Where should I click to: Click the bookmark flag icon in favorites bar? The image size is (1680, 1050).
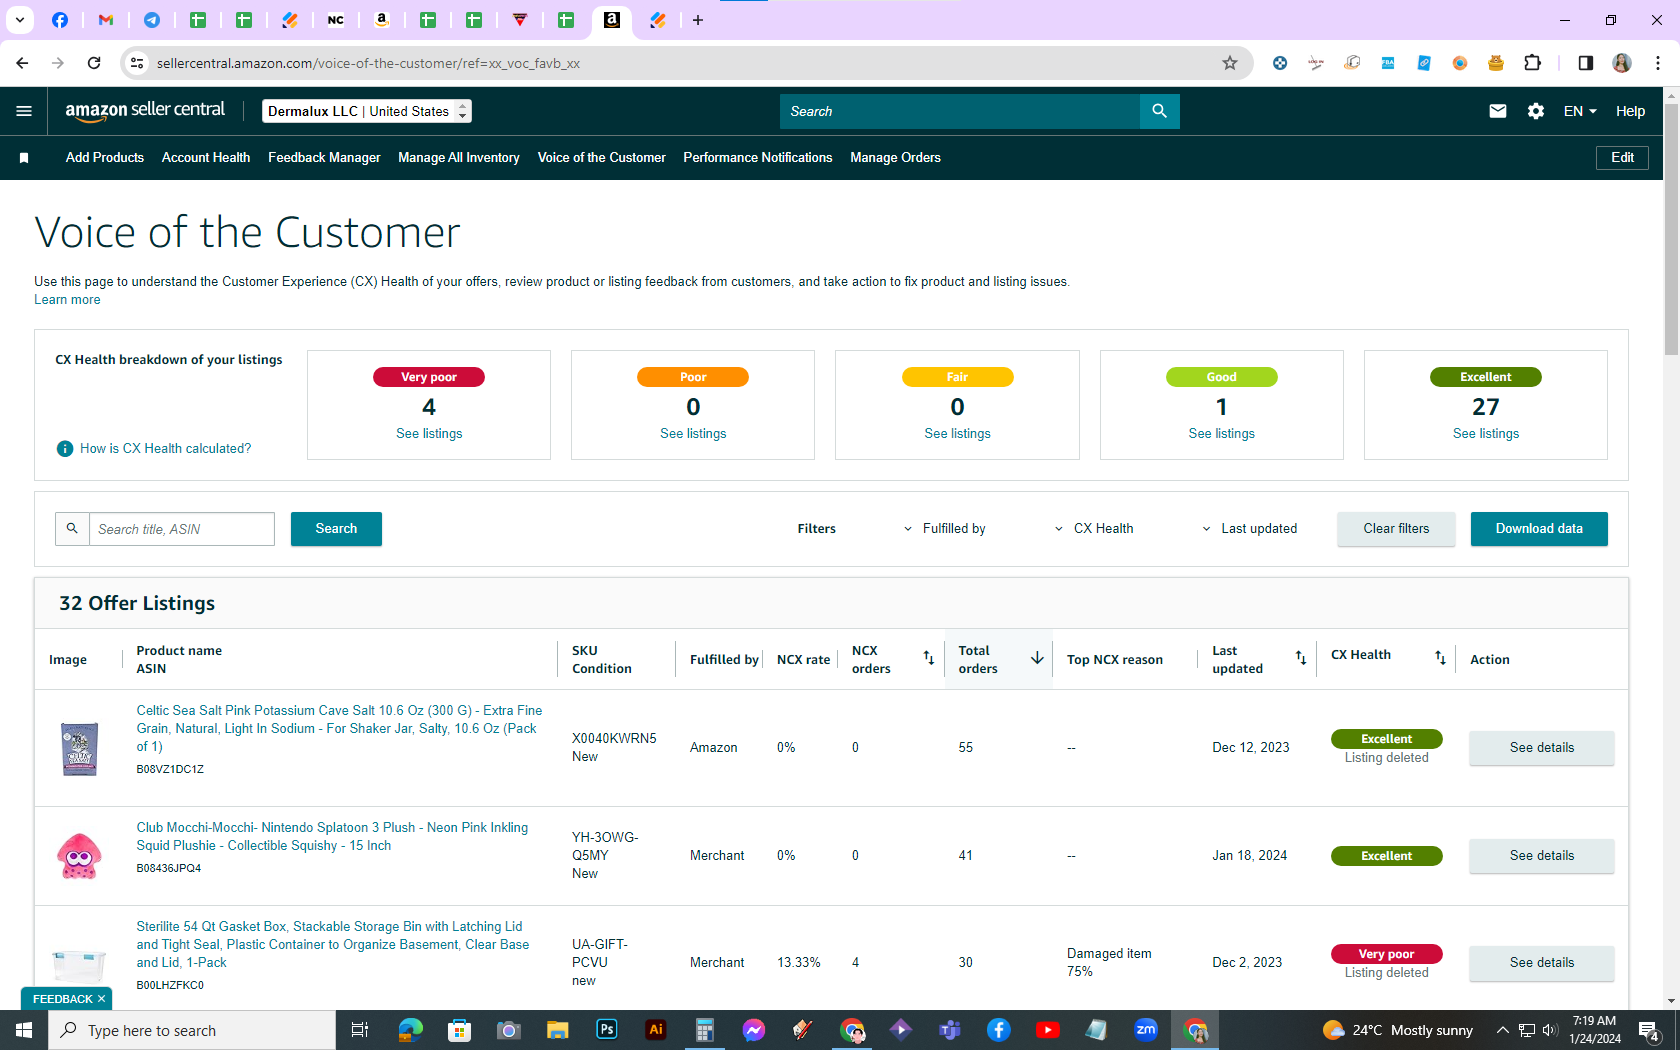pyautogui.click(x=24, y=158)
